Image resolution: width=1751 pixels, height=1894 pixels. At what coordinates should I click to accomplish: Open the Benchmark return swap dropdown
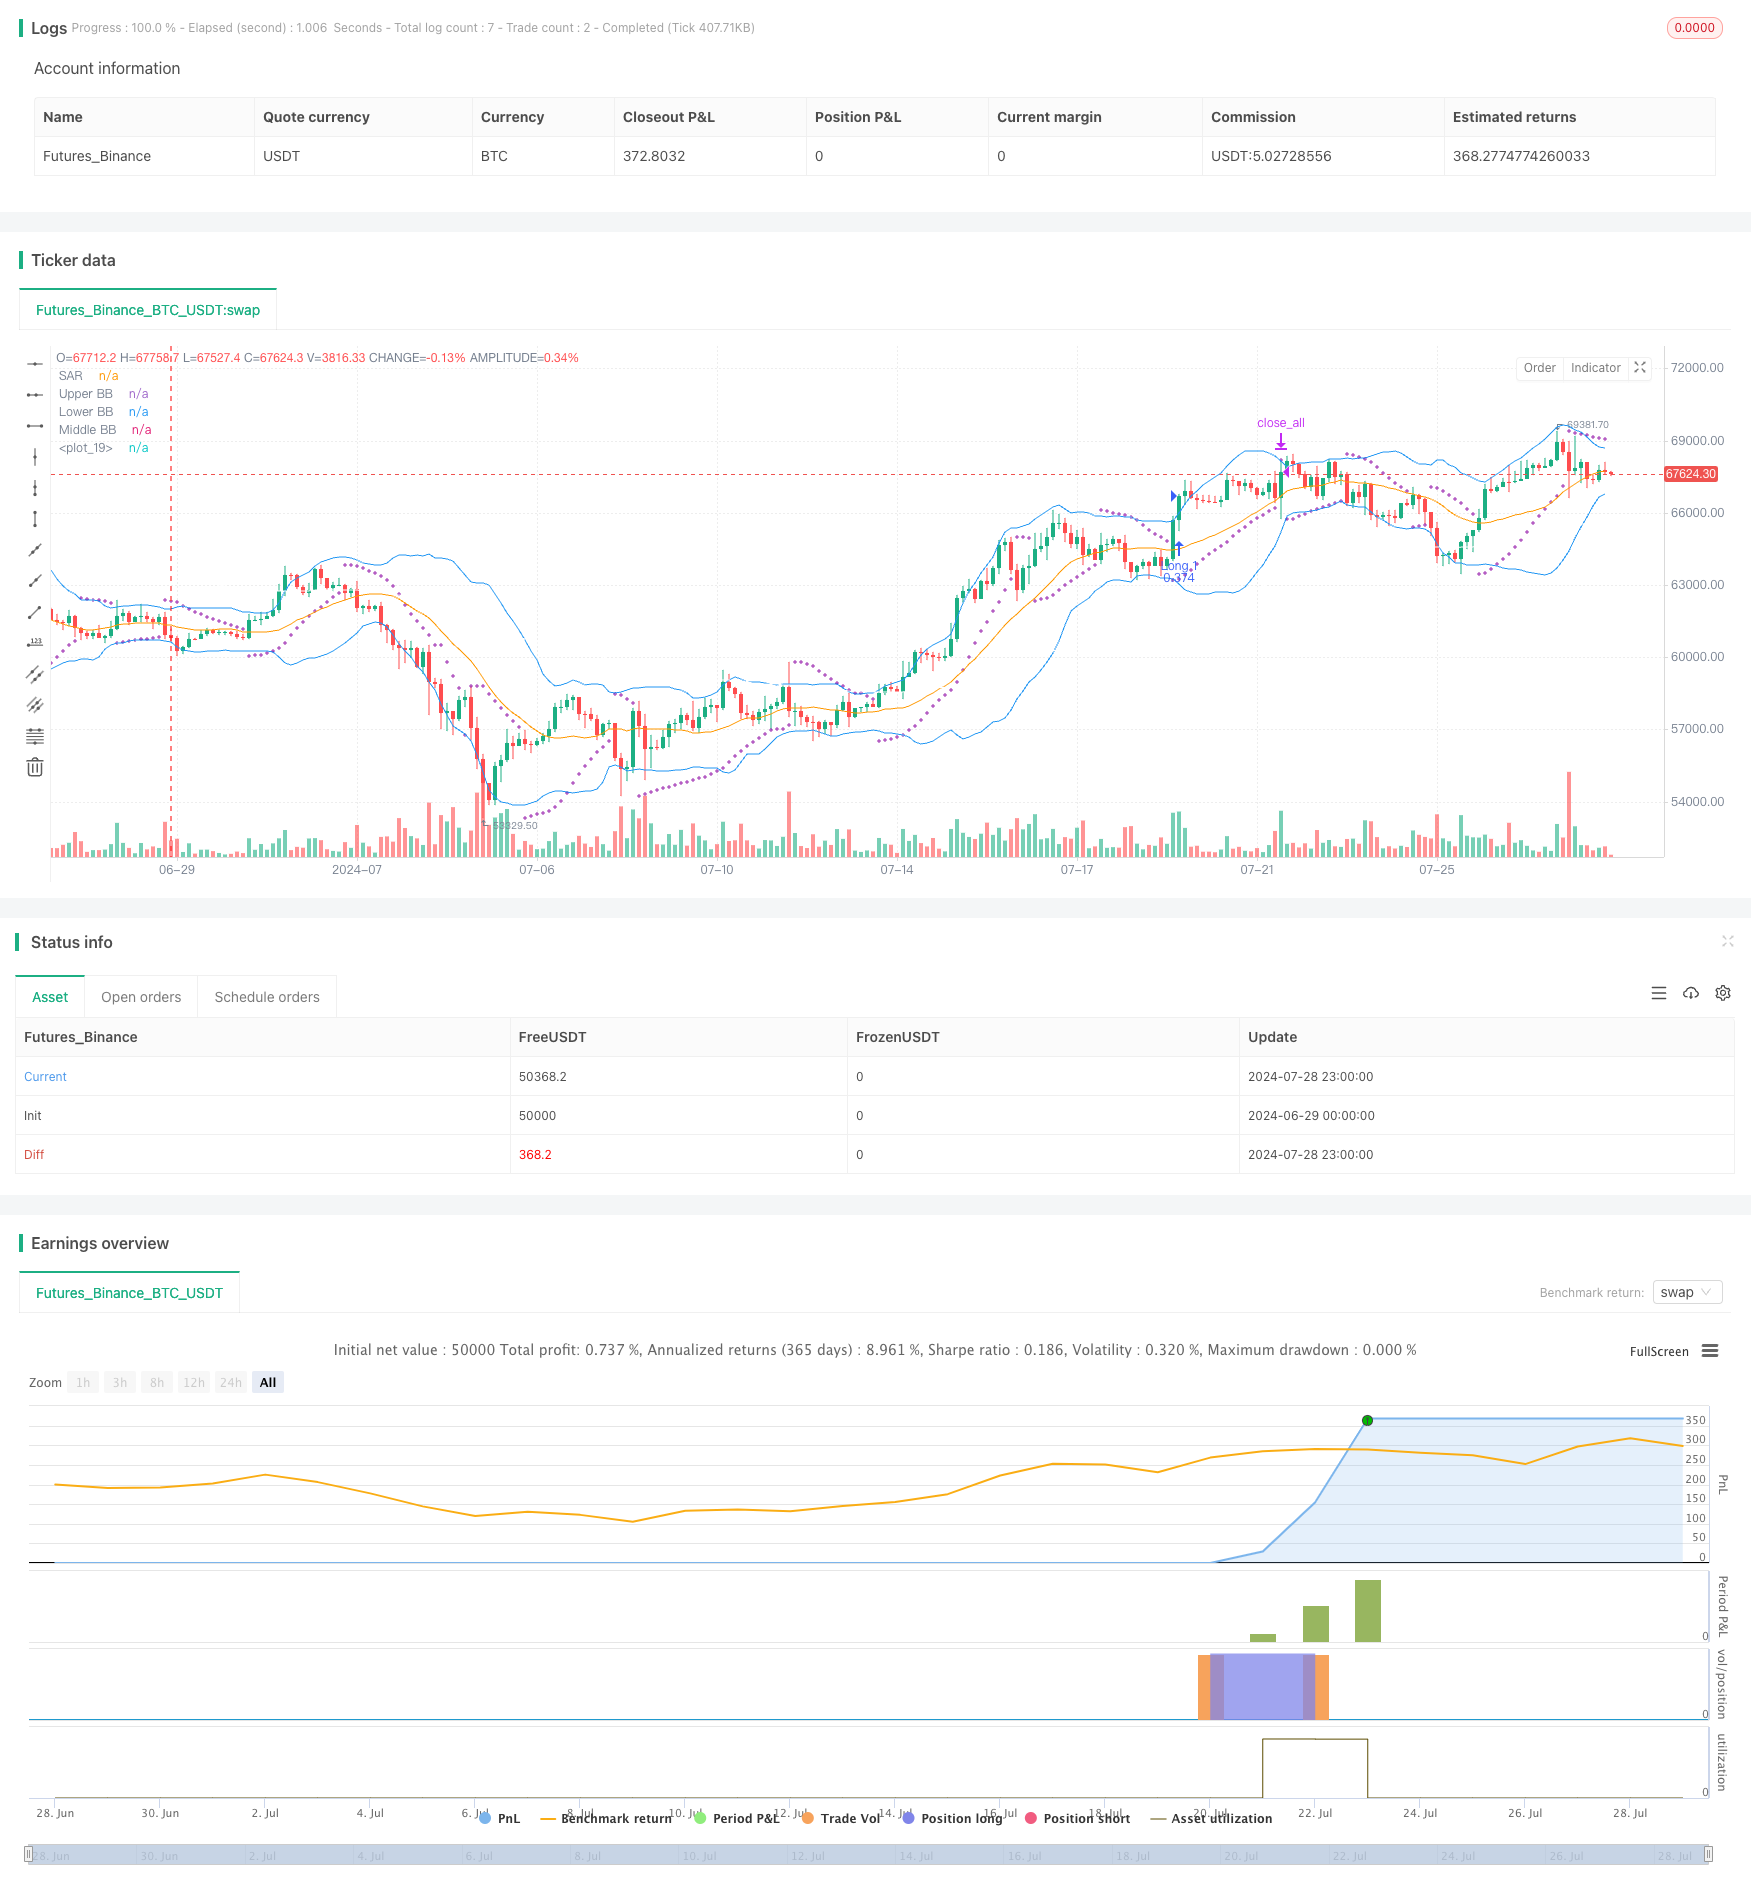pos(1688,1292)
